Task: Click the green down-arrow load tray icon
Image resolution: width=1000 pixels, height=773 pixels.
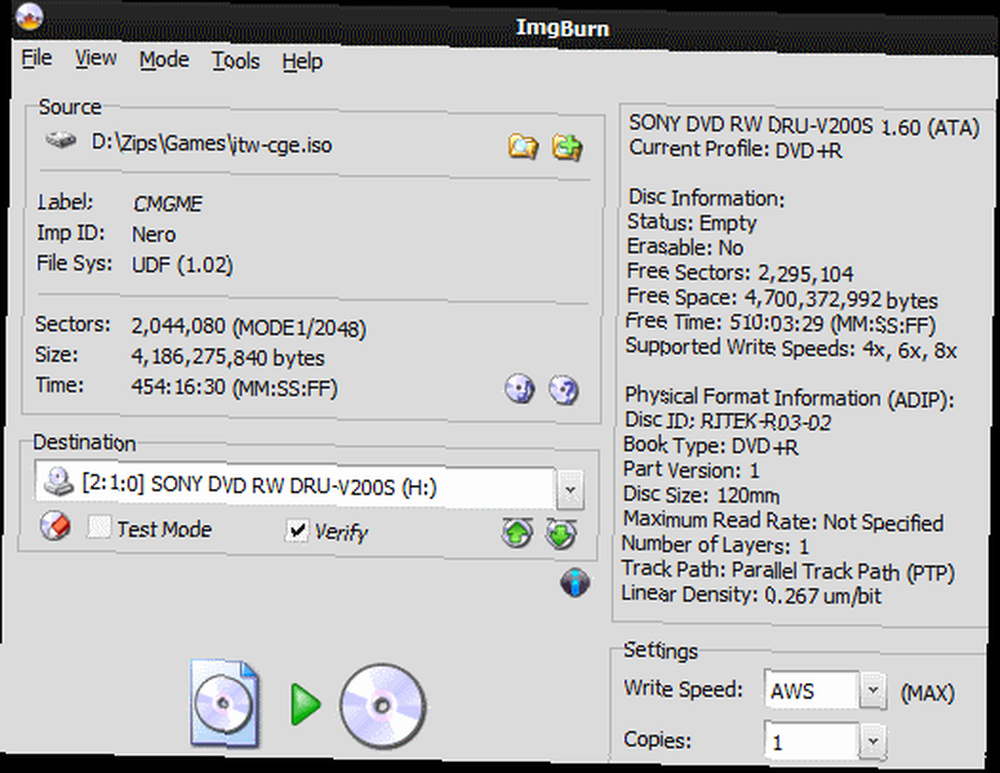Action: point(561,534)
